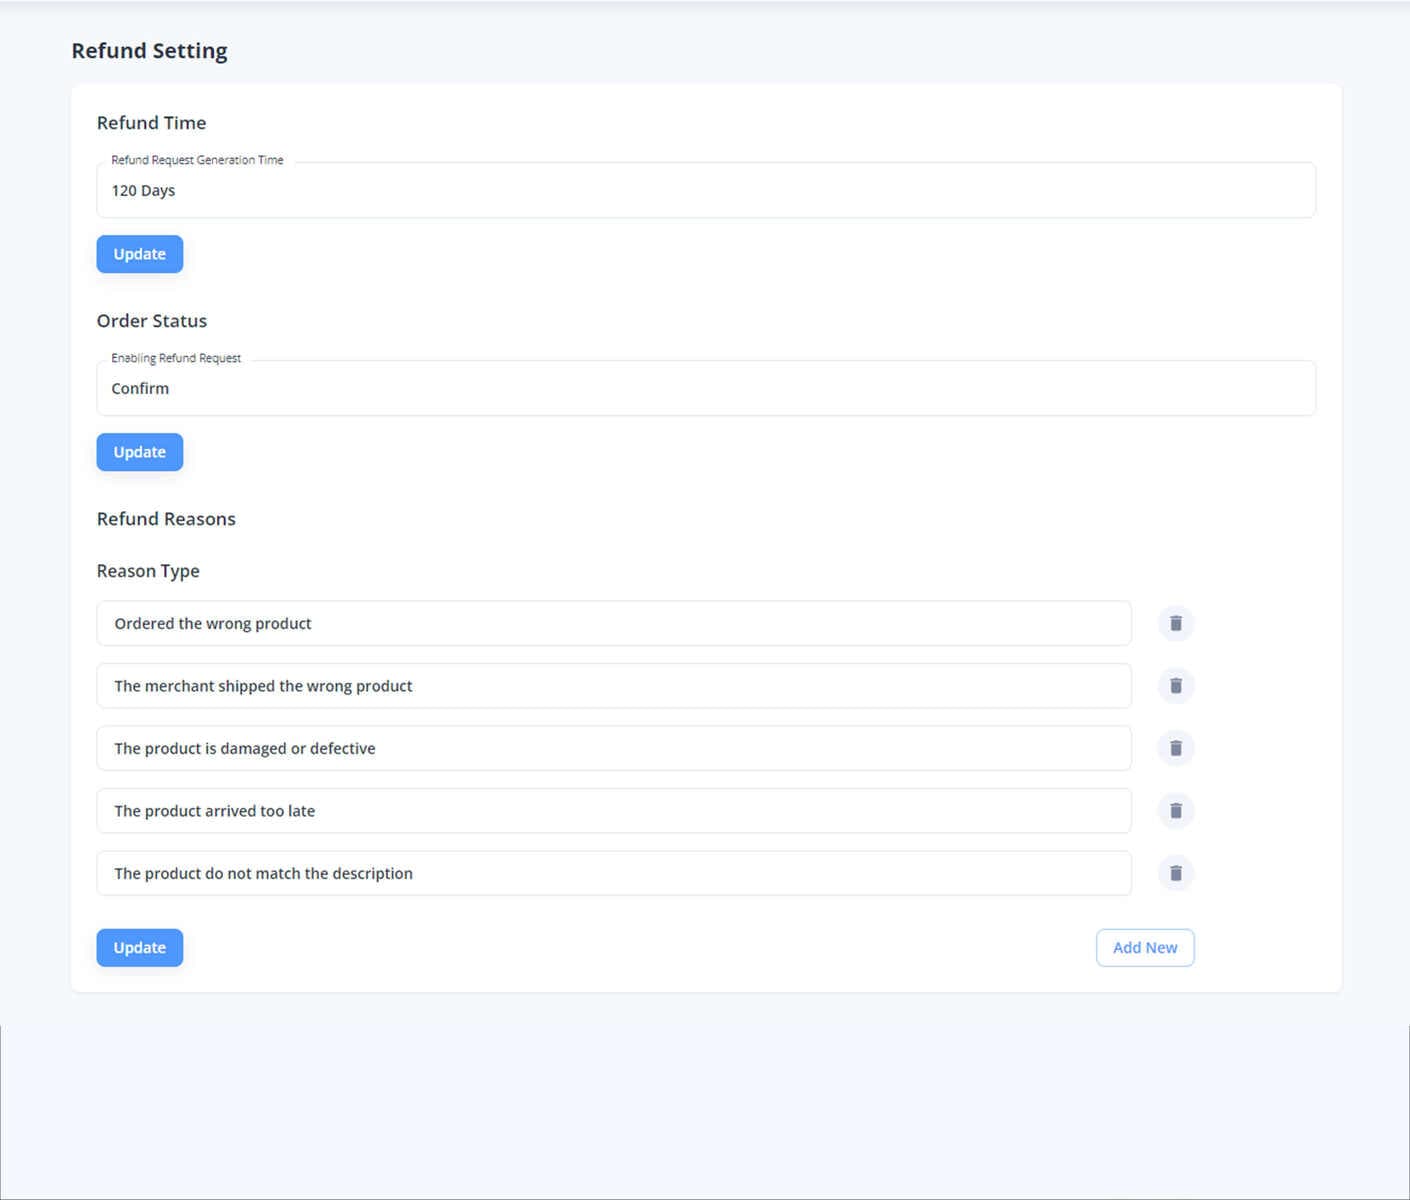Screen dimensions: 1410x1200
Task: Click Add New to create a refund reason
Action: [x=1145, y=947]
